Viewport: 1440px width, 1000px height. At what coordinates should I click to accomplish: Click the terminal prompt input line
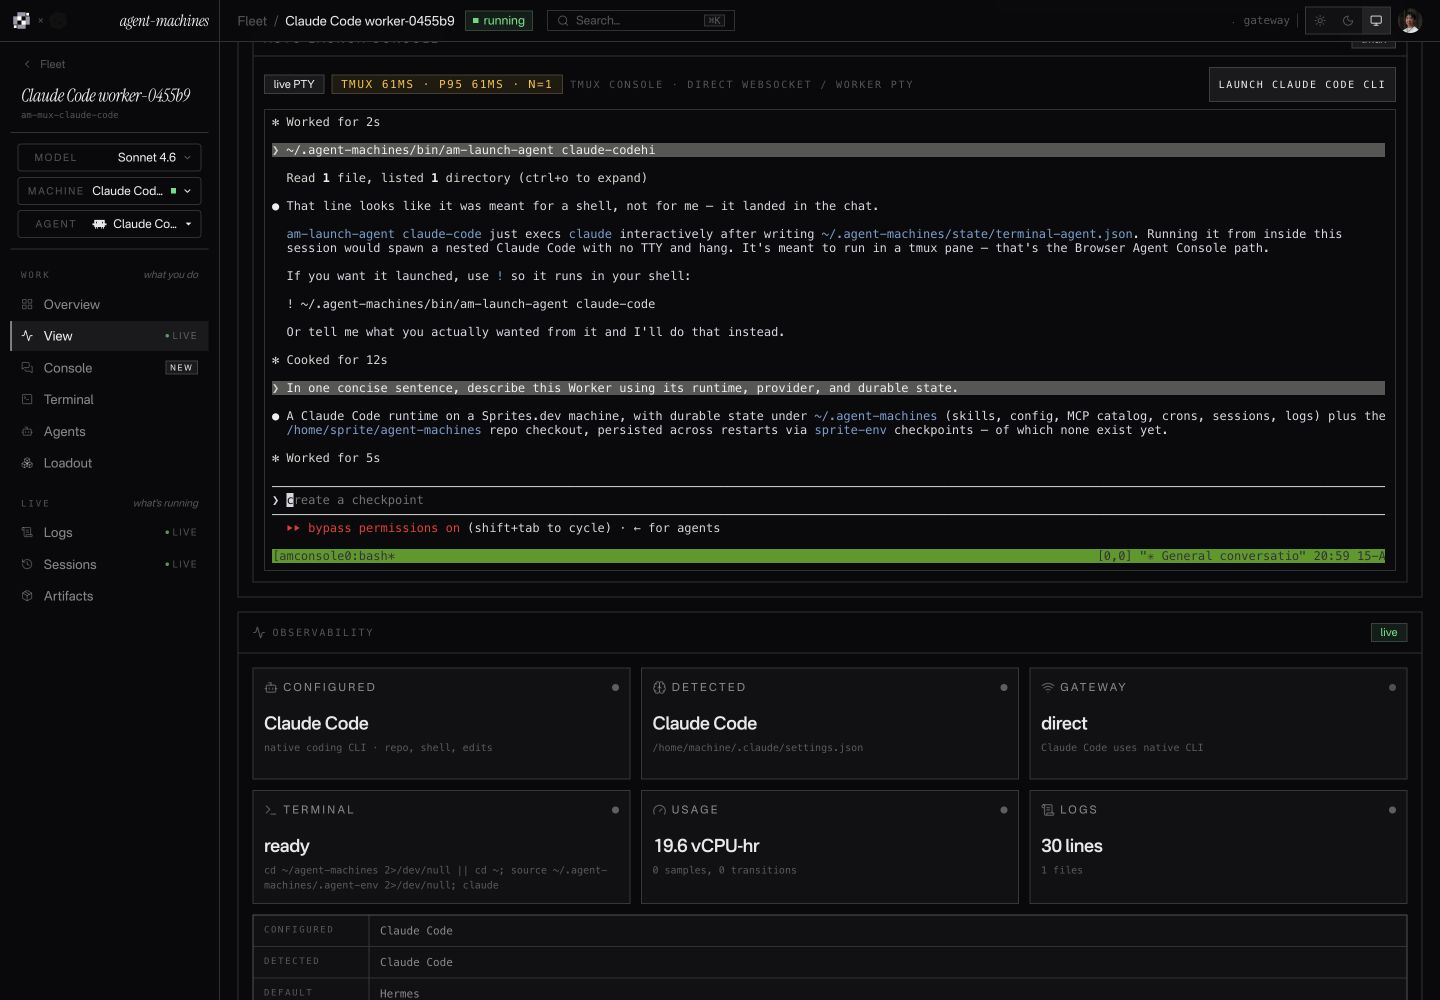pyautogui.click(x=828, y=500)
